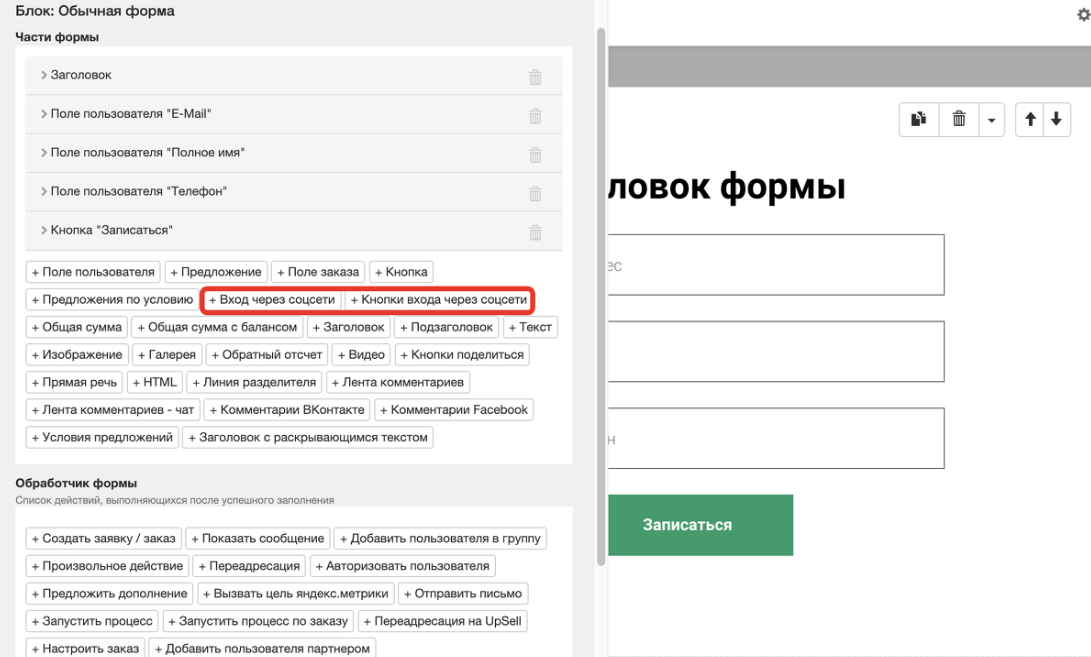Click the email input field in the form preview
The width and height of the screenshot is (1091, 657).
(x=790, y=264)
